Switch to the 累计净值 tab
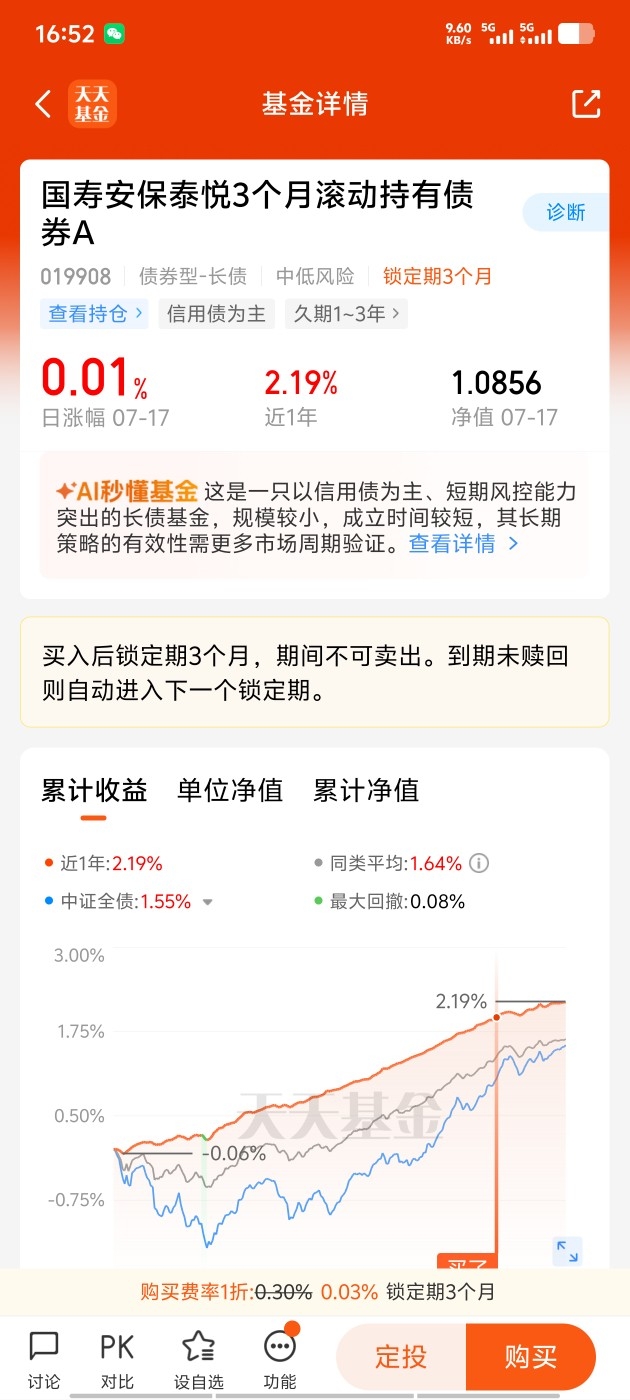630x1400 pixels. click(366, 791)
